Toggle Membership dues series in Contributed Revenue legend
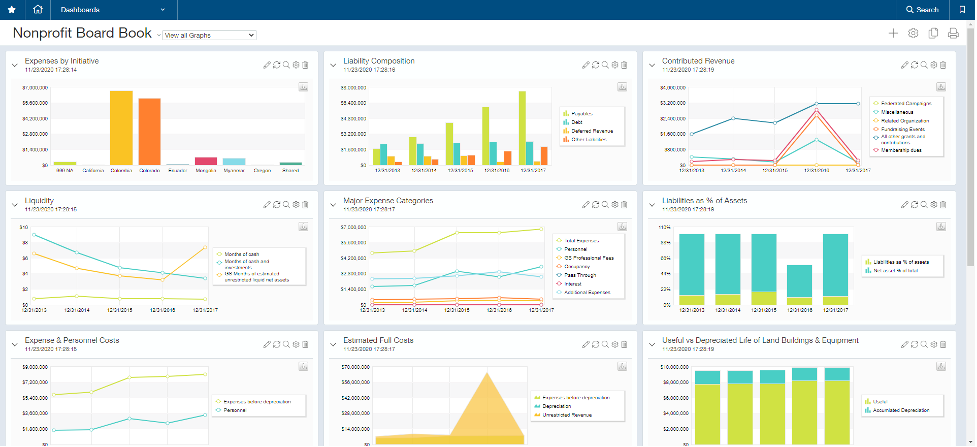This screenshot has height=447, width=977. coord(895,150)
